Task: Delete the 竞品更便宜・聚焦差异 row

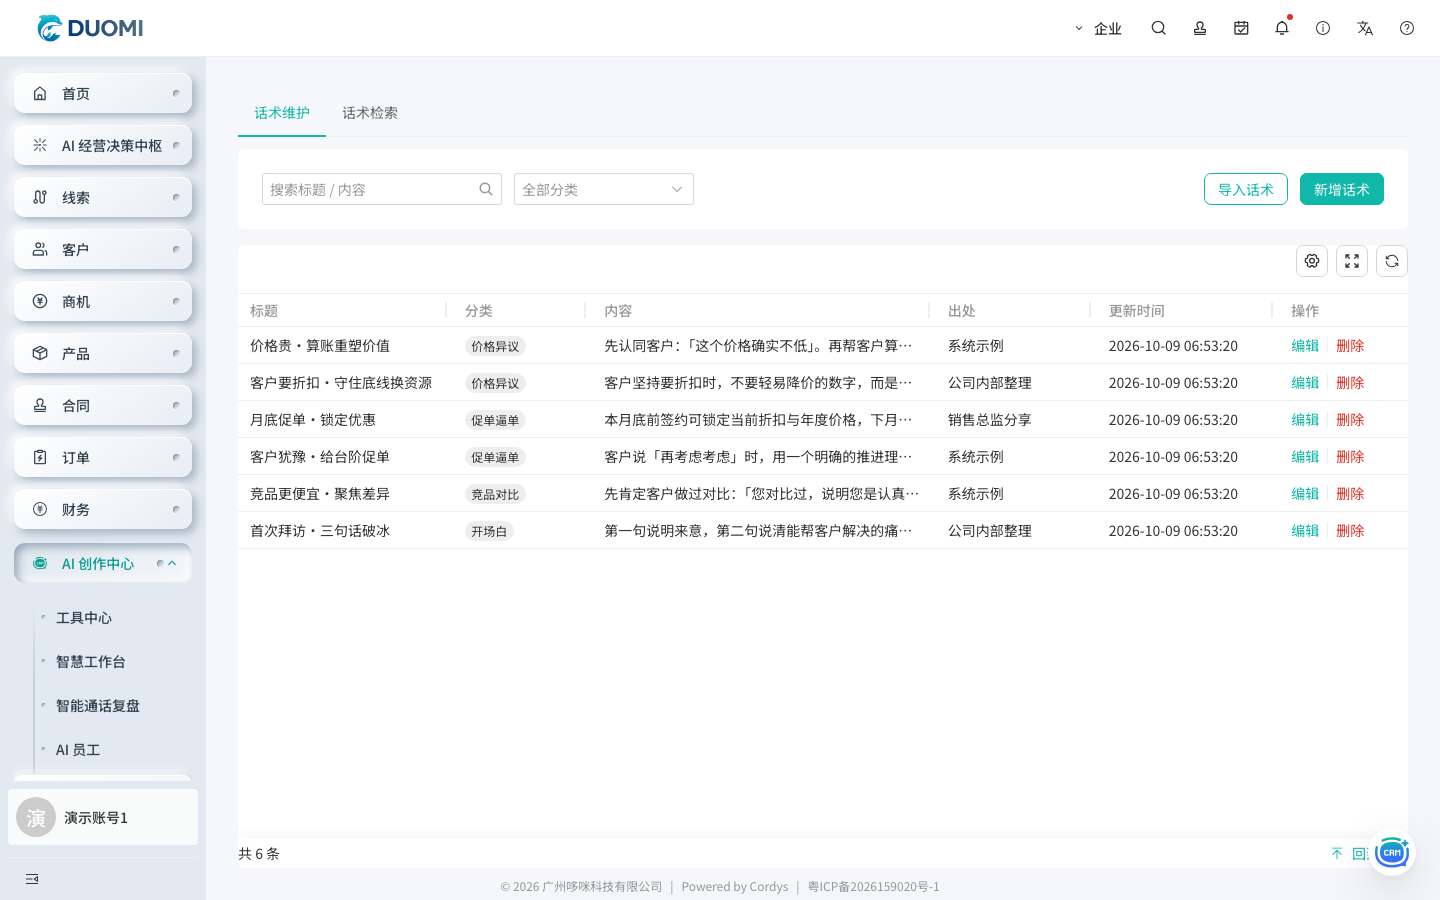Action: pyautogui.click(x=1350, y=493)
